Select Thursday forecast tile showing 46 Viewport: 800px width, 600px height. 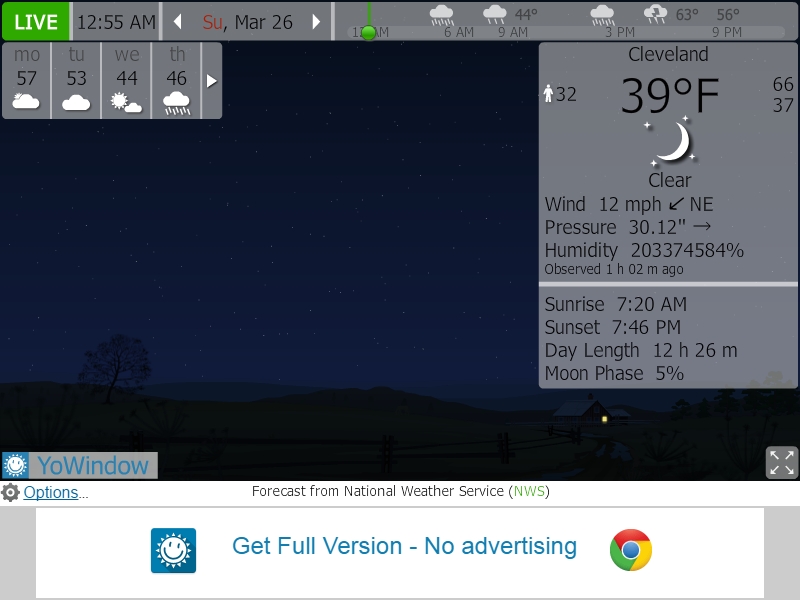pos(177,81)
